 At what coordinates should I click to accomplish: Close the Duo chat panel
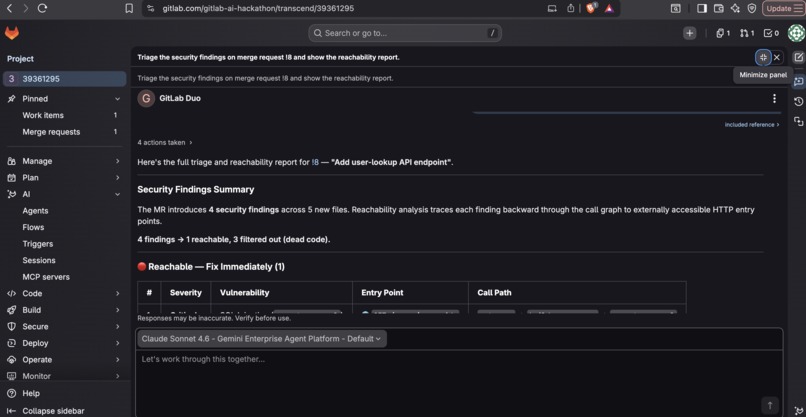pyautogui.click(x=777, y=57)
